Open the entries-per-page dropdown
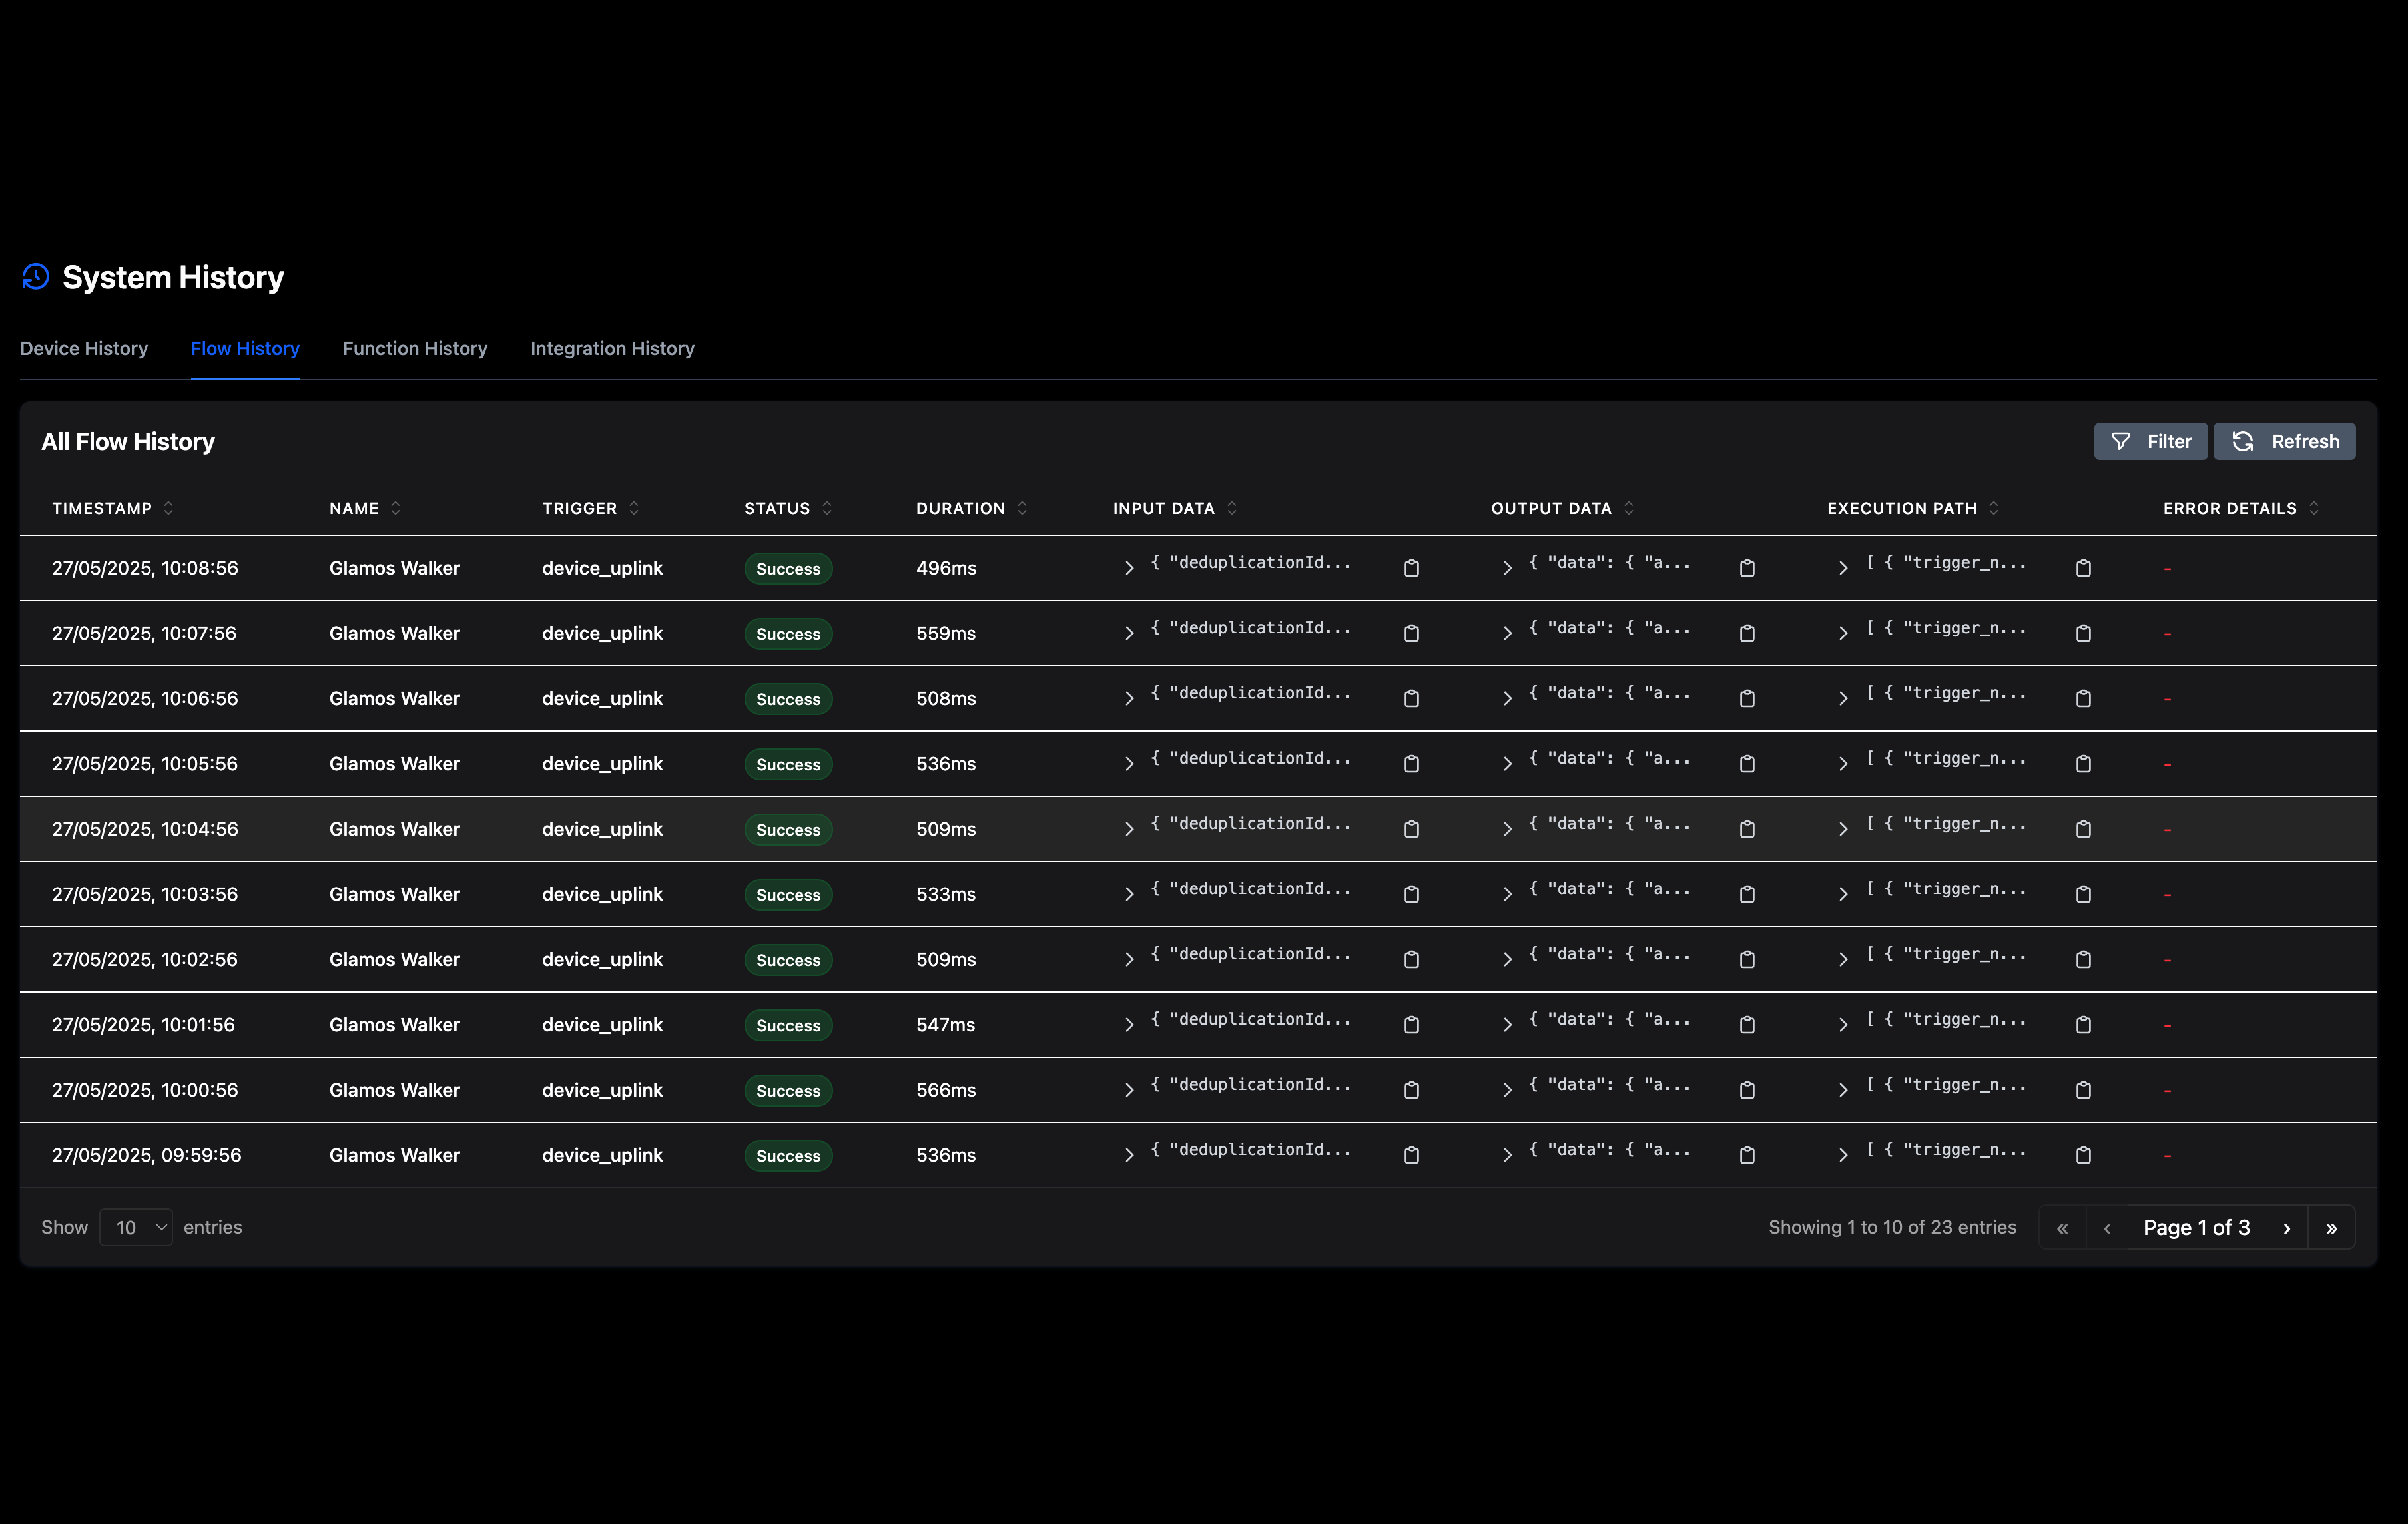The image size is (2408, 1524). 136,1227
